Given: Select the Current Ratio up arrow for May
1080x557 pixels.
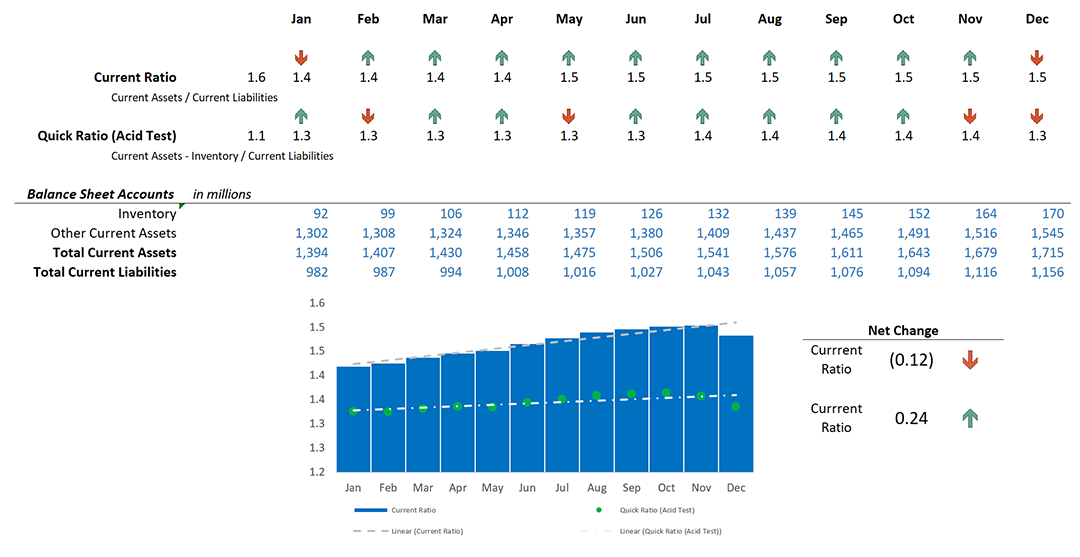Looking at the screenshot, I should [x=568, y=58].
